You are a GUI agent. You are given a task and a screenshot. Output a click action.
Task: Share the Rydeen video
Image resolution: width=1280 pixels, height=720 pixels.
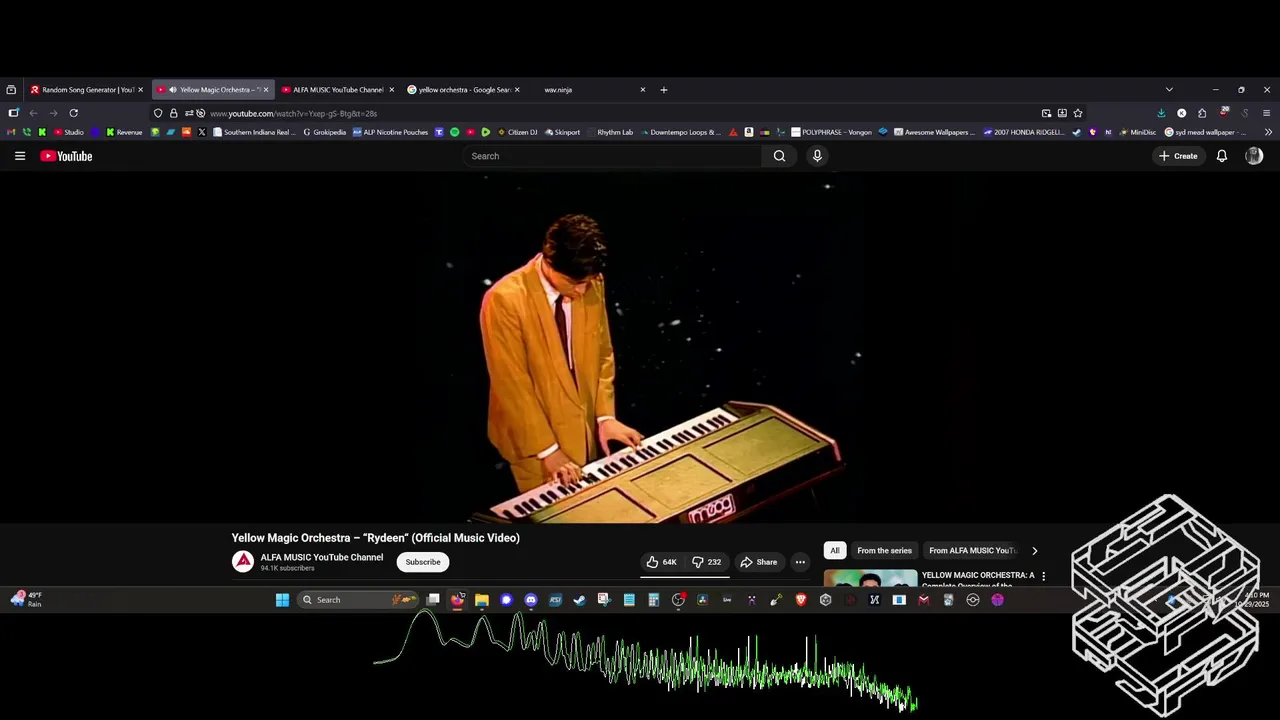[758, 562]
